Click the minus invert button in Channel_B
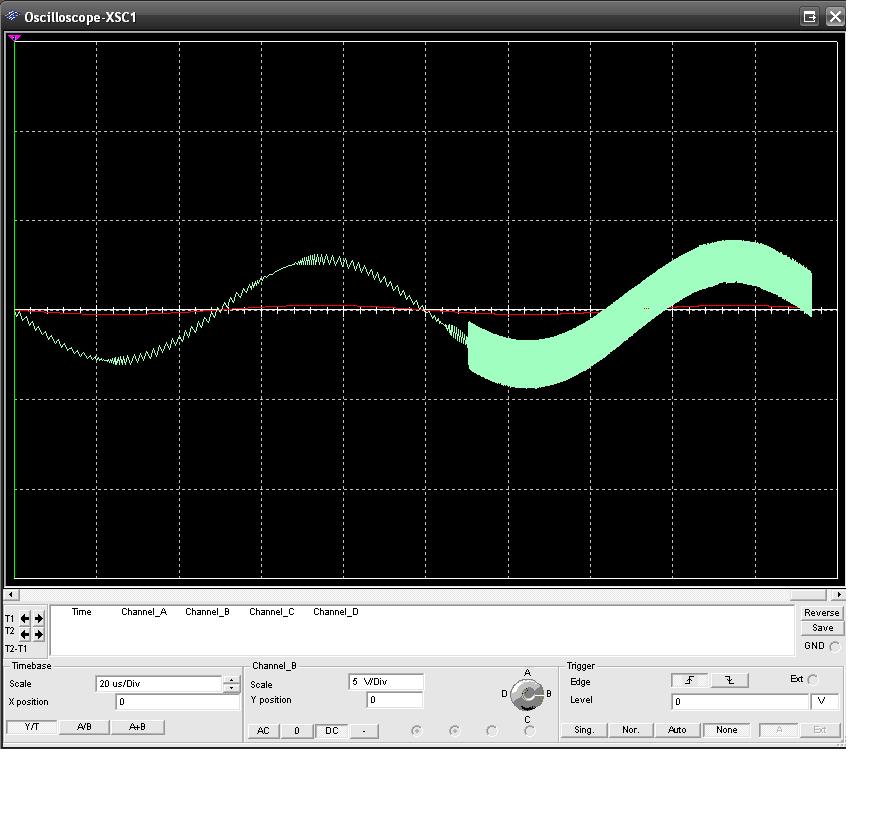 [x=364, y=731]
